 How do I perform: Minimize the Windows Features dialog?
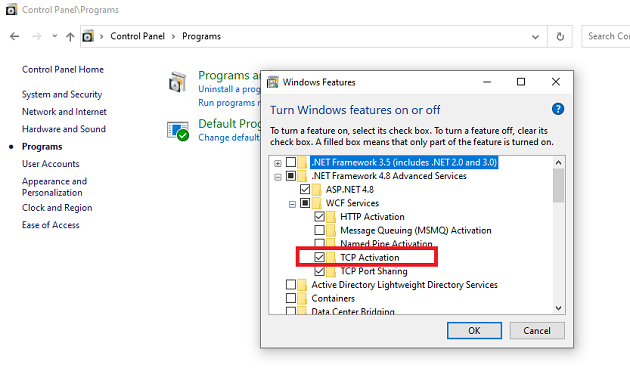(x=487, y=82)
